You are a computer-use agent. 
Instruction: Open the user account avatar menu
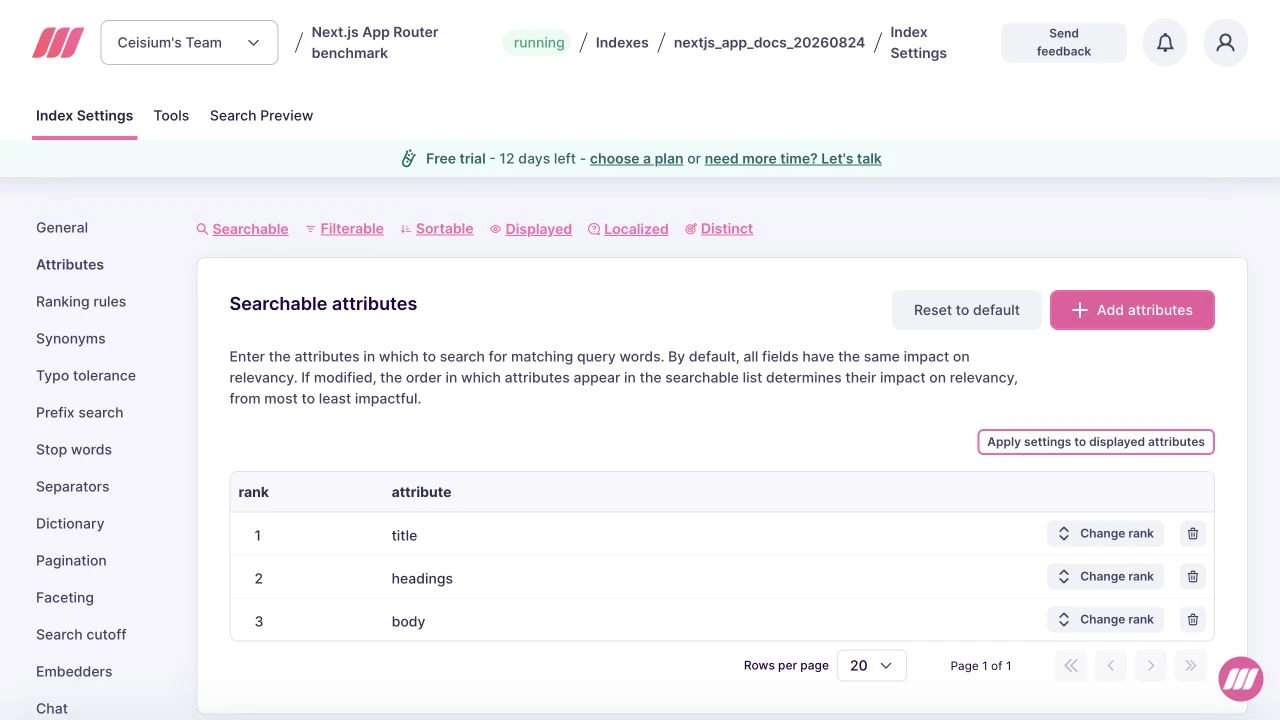click(x=1225, y=43)
